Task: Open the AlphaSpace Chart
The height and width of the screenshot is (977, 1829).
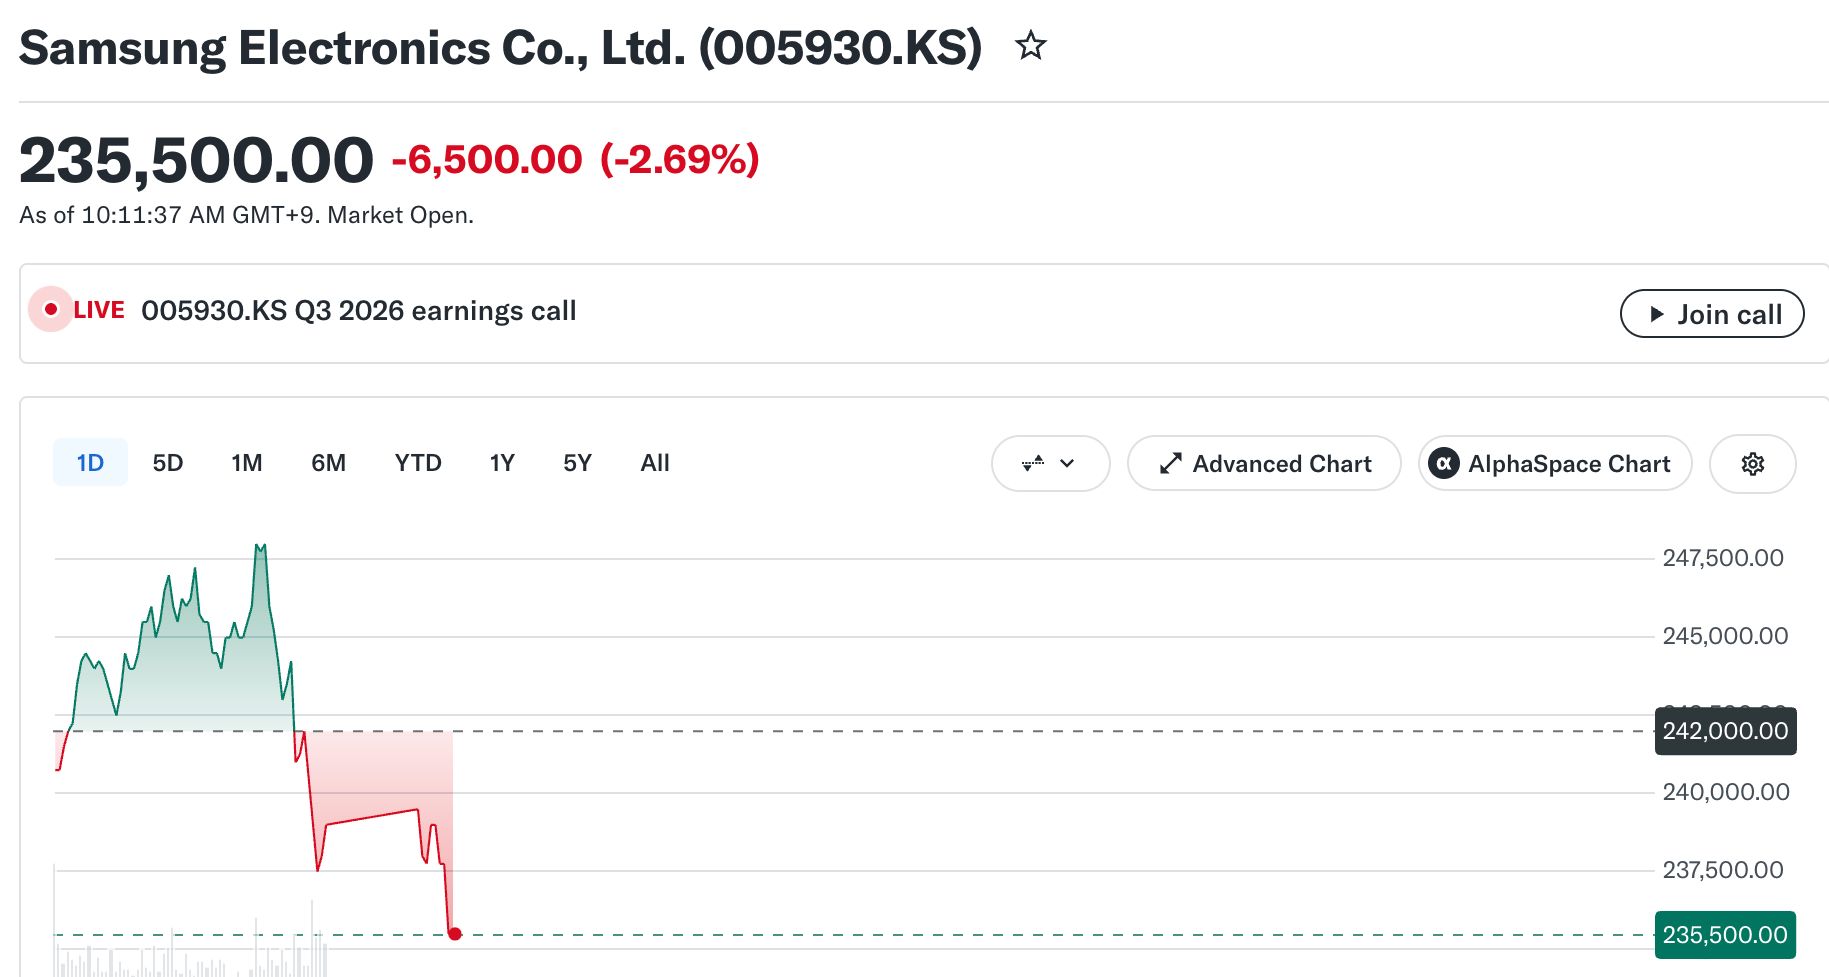Action: 1555,464
